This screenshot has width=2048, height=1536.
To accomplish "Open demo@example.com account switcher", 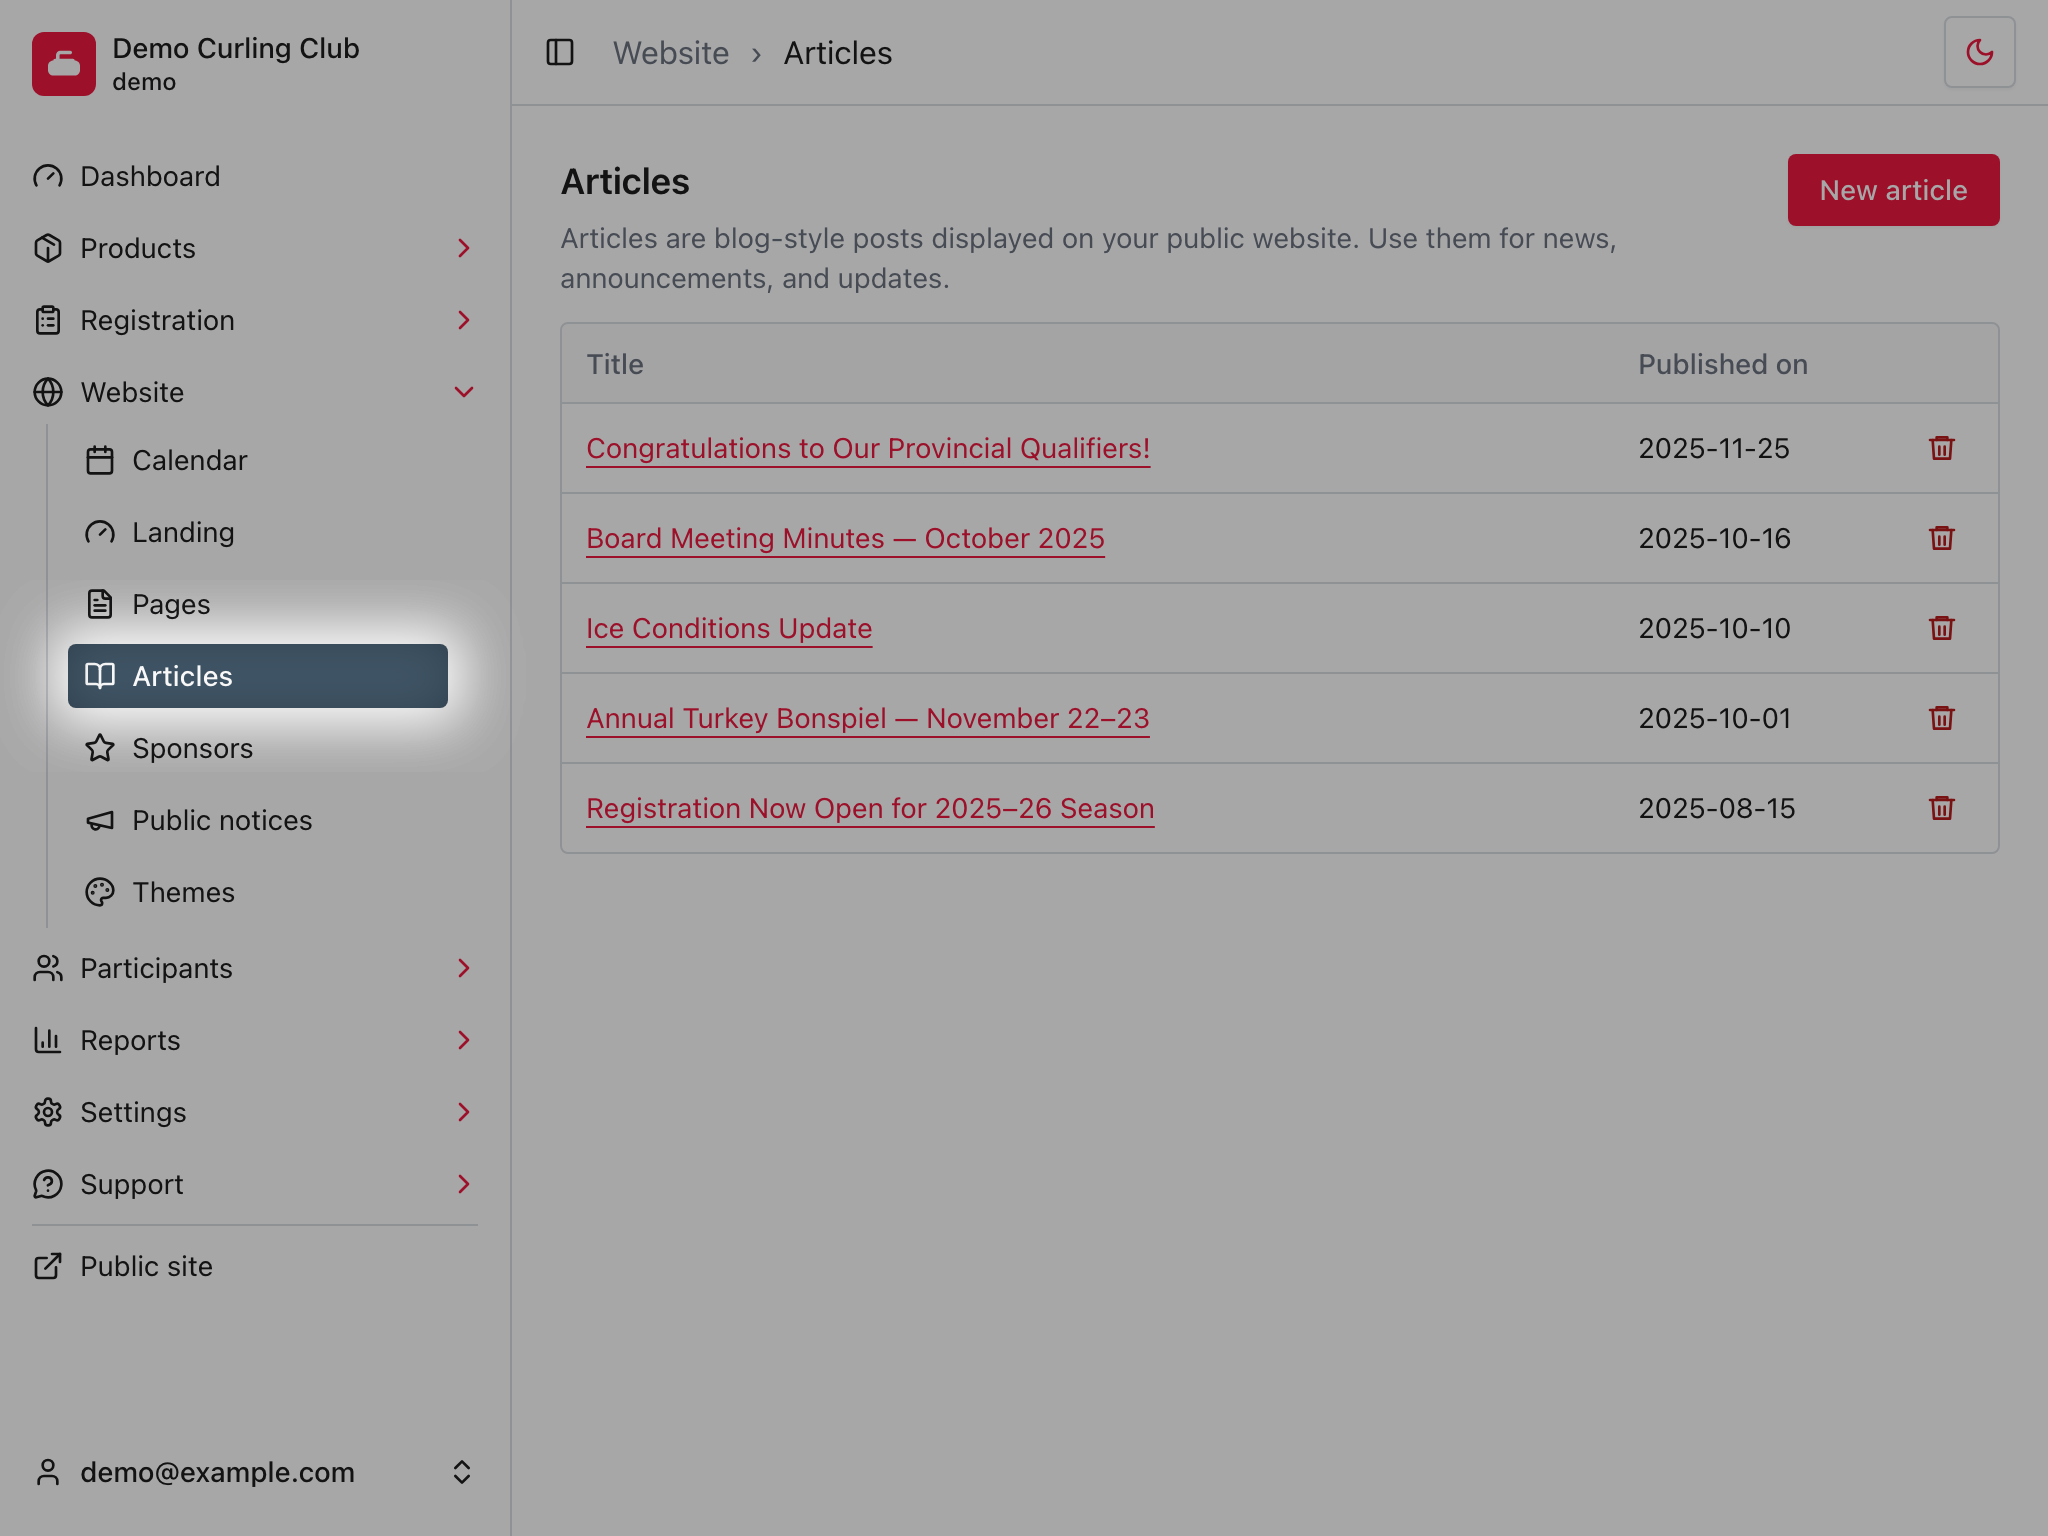I will click(255, 1472).
